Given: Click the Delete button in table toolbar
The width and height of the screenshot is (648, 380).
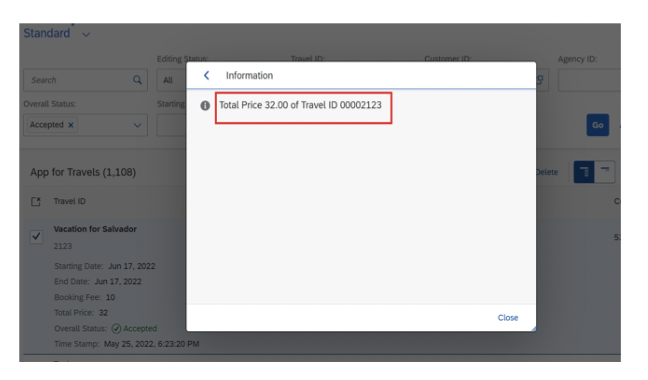Looking at the screenshot, I should (547, 172).
